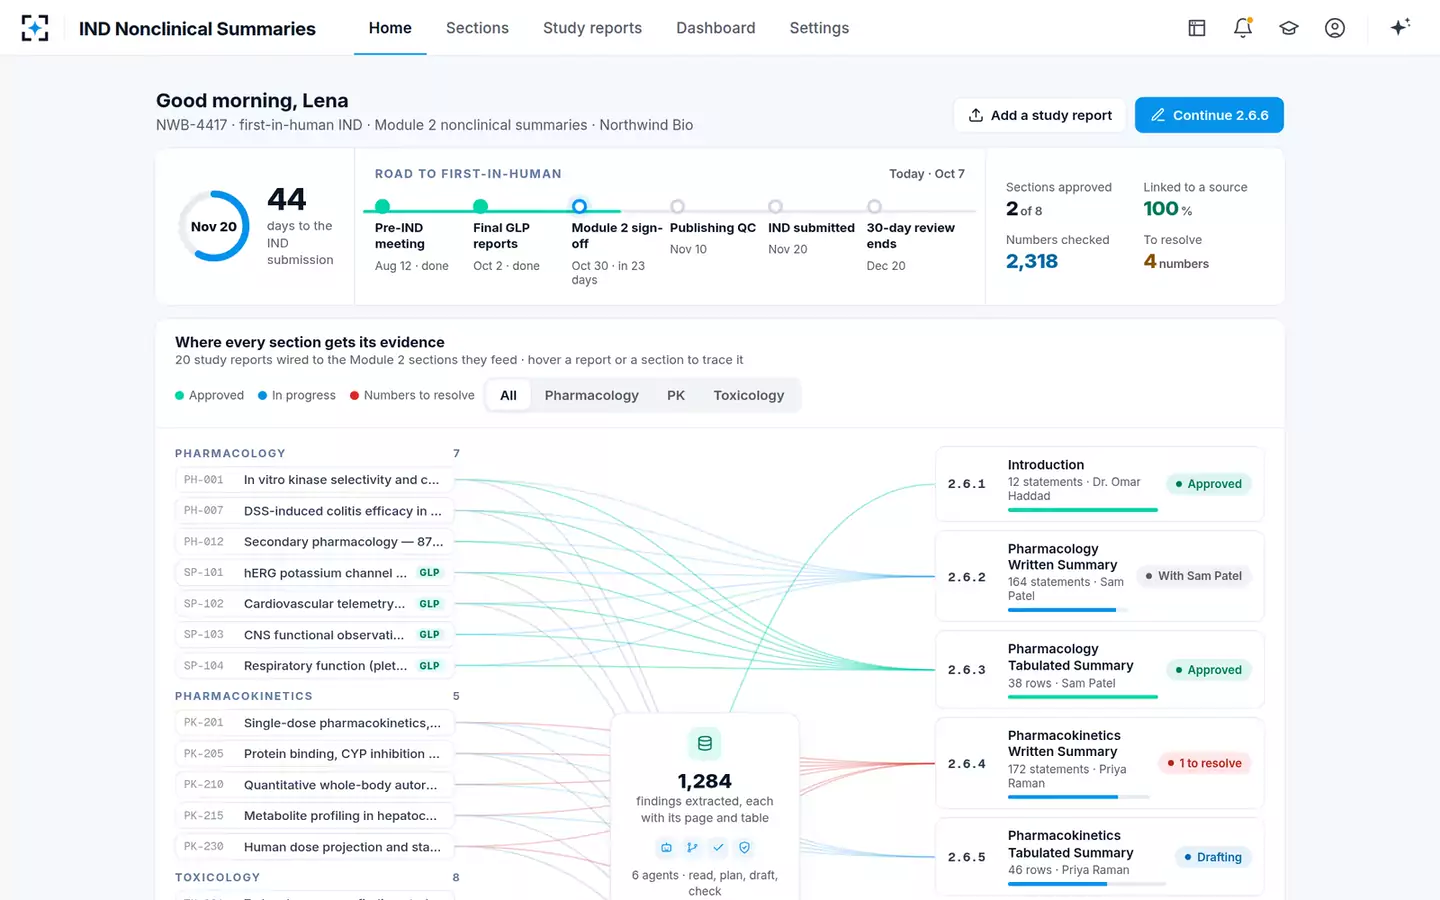This screenshot has height=900, width=1440.
Task: Click the IND Nonclinical Summaries app logo
Action: click(35, 28)
